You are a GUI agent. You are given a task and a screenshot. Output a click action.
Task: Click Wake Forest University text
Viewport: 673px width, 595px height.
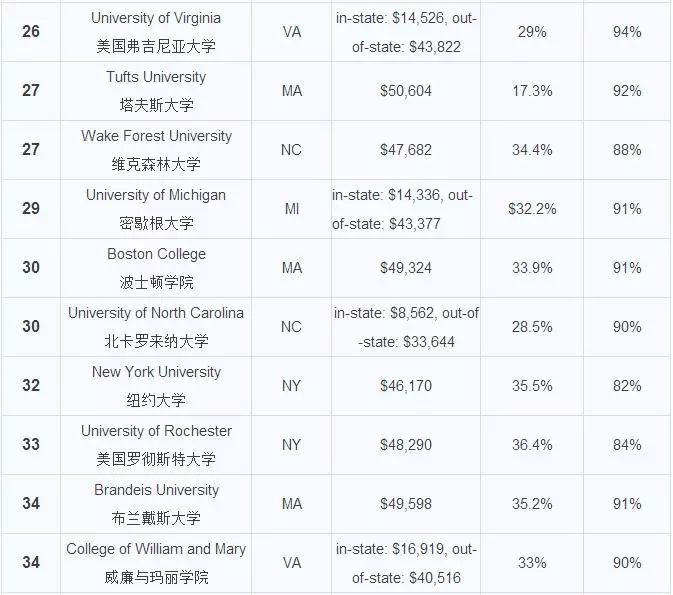(156, 136)
